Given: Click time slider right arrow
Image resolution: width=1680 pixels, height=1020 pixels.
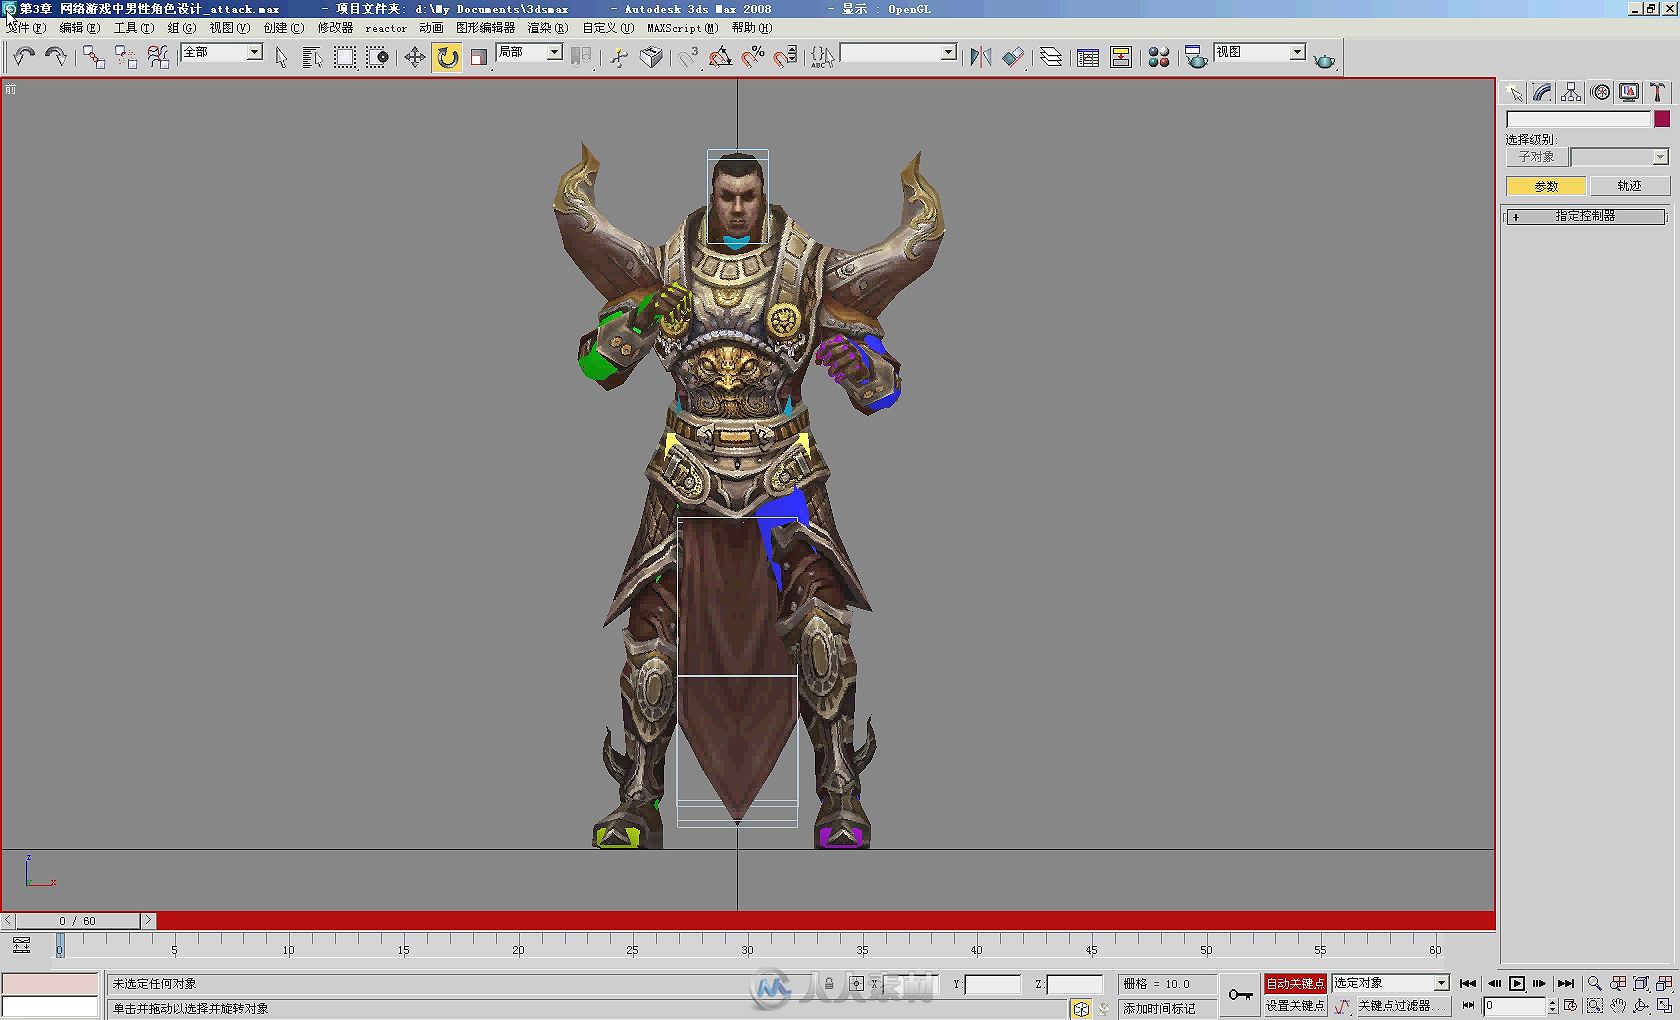Looking at the screenshot, I should (148, 921).
